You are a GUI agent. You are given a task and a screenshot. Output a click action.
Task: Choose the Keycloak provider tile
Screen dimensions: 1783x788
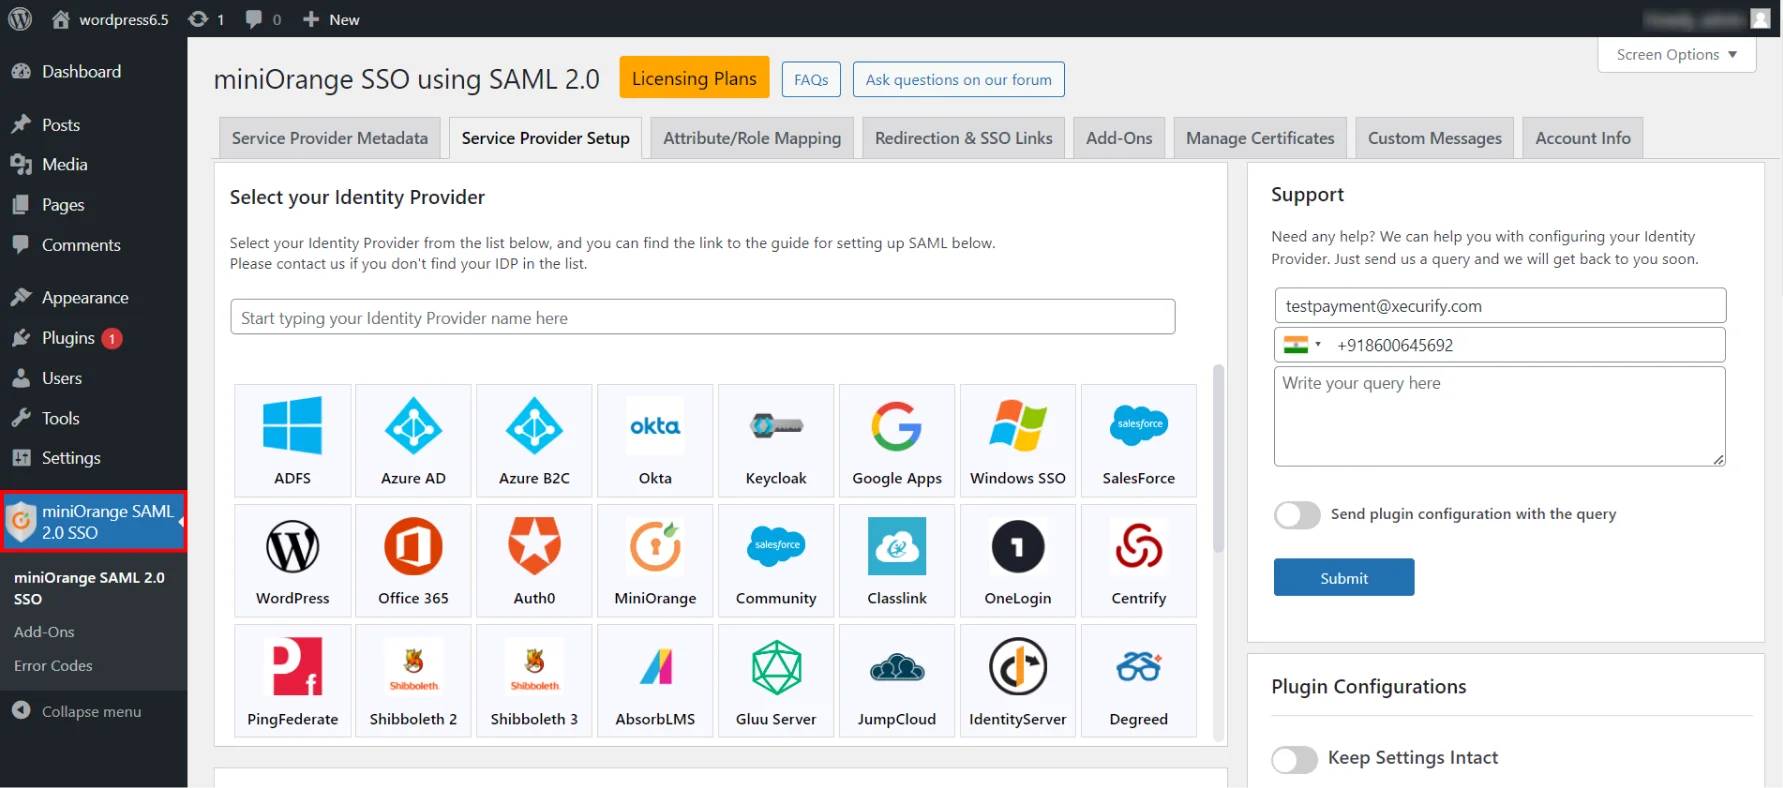tap(776, 440)
